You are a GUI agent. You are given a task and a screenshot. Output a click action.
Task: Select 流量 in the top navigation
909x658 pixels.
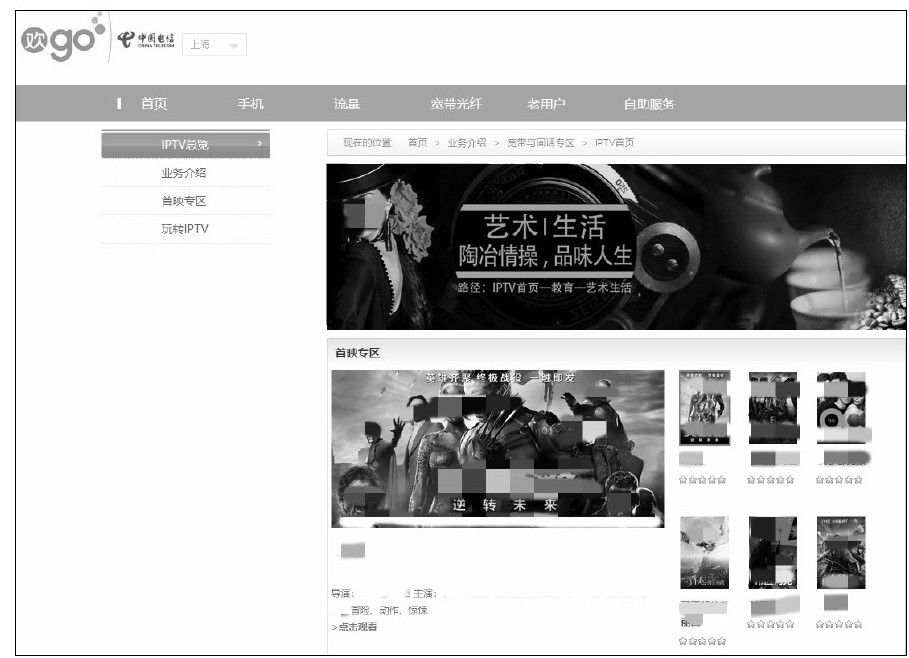click(346, 104)
